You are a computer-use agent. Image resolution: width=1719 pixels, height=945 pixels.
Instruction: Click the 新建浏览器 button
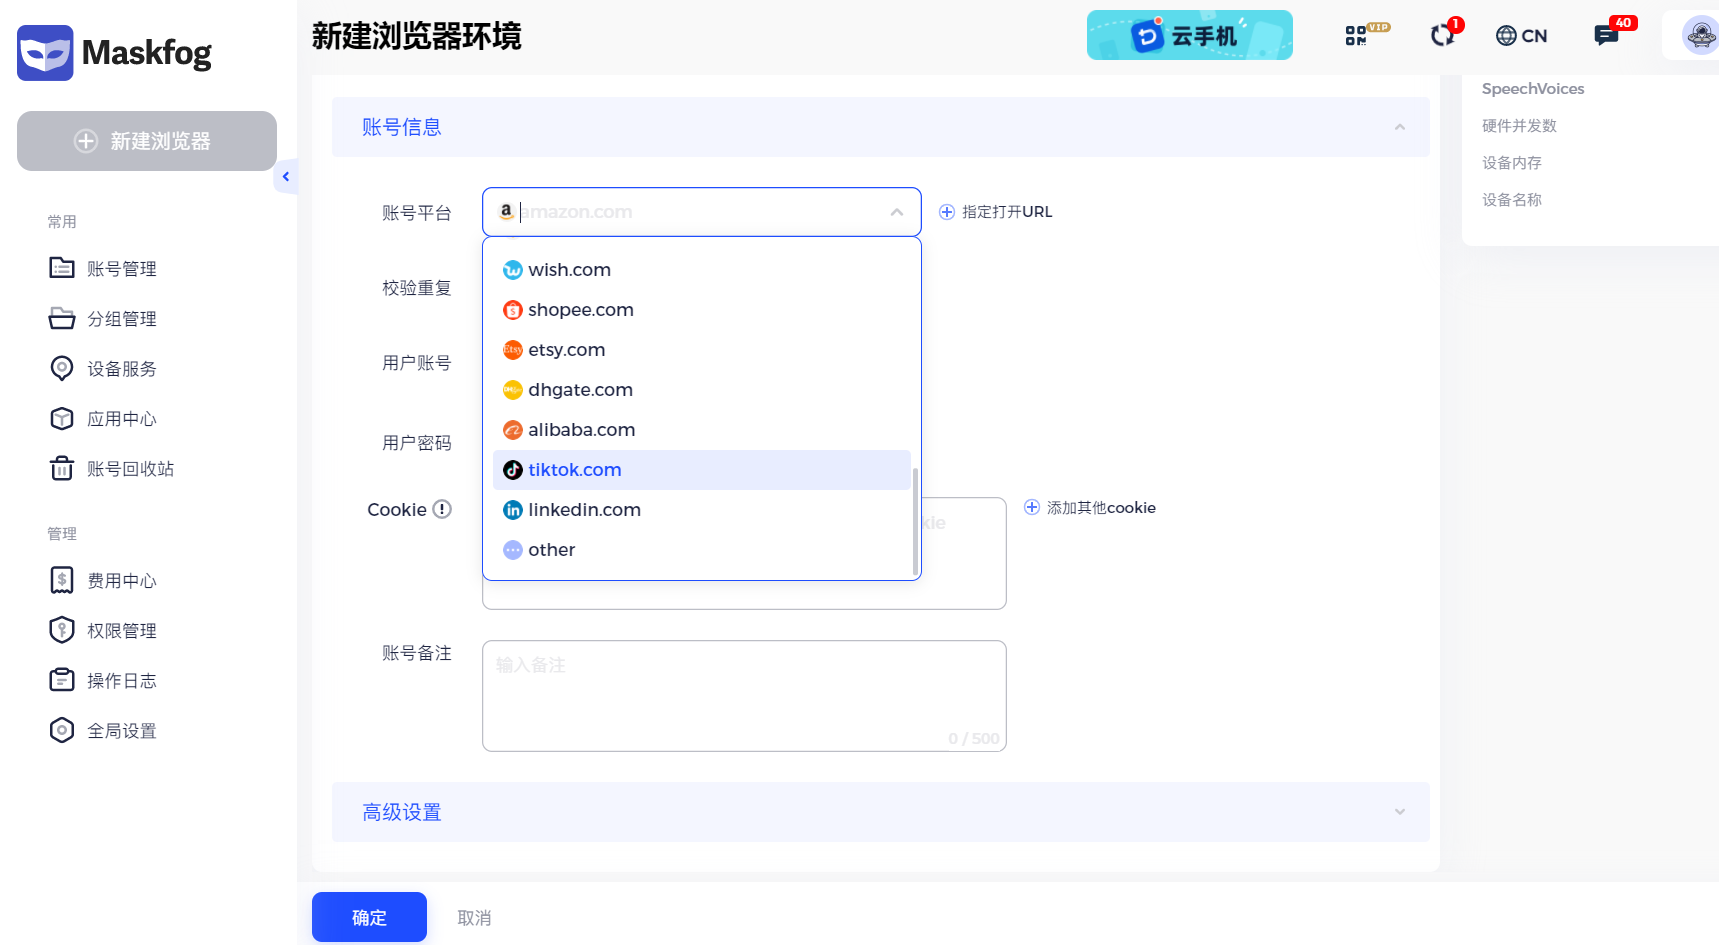tap(147, 141)
